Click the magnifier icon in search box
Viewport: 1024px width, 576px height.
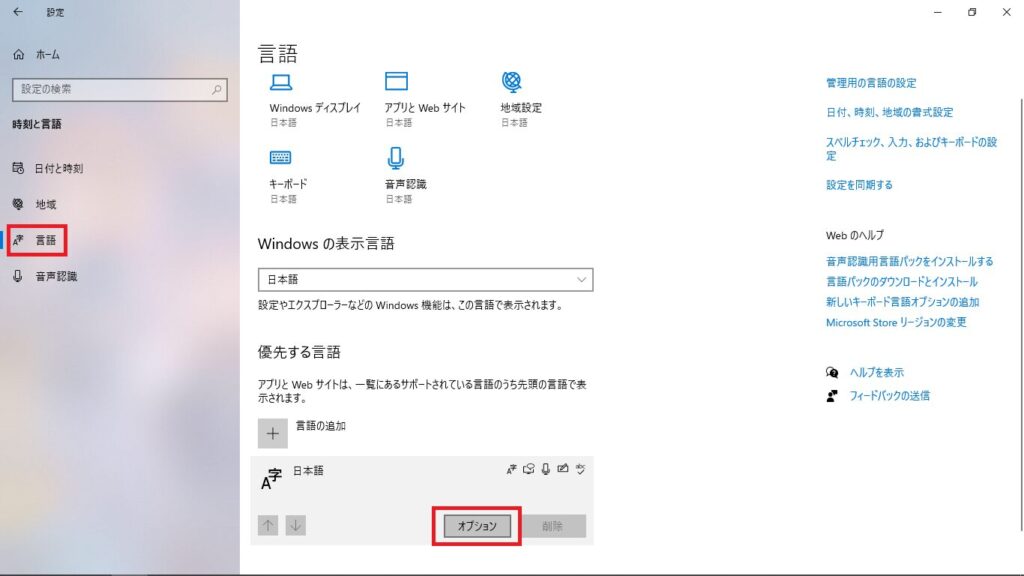(x=216, y=89)
